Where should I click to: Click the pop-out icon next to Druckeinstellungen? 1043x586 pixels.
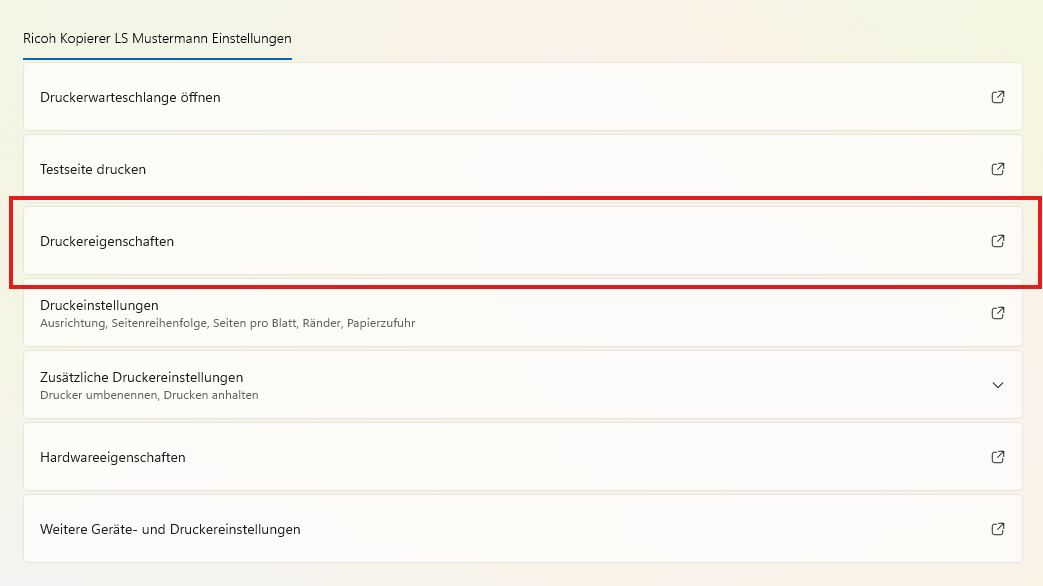(997, 313)
